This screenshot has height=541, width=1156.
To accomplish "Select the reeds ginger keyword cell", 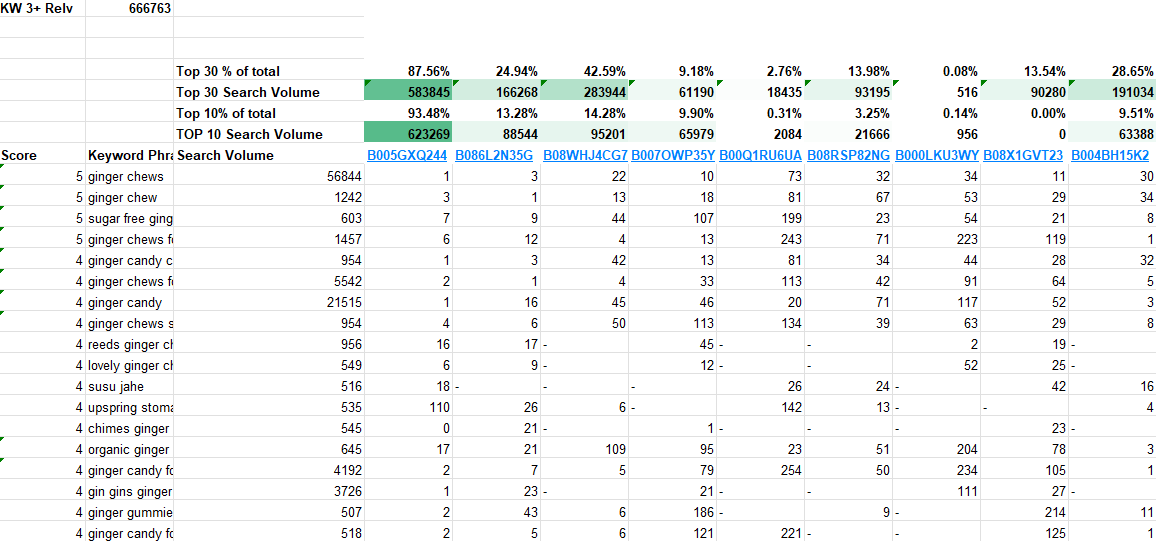I will click(130, 345).
